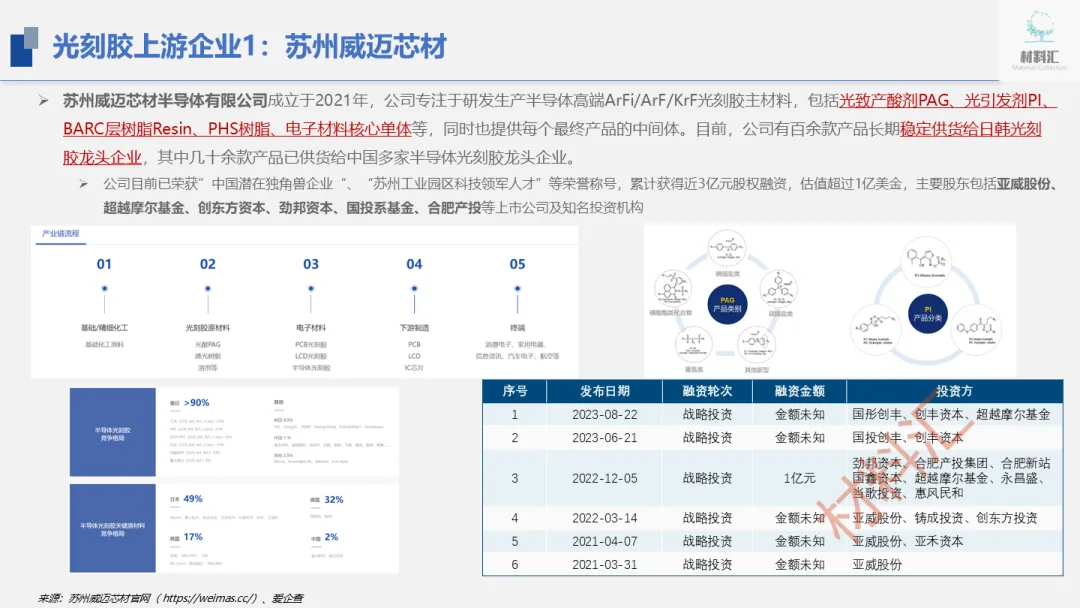Click 金额未知 in the 2023-06-21 row

(x=800, y=438)
